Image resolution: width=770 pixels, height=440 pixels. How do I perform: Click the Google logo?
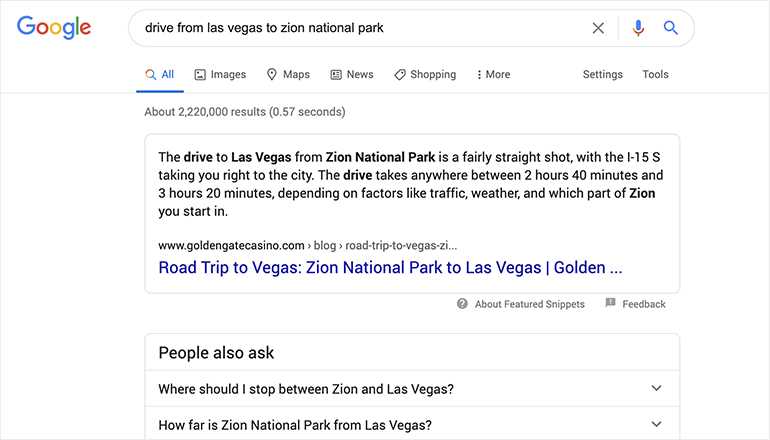pos(54,28)
